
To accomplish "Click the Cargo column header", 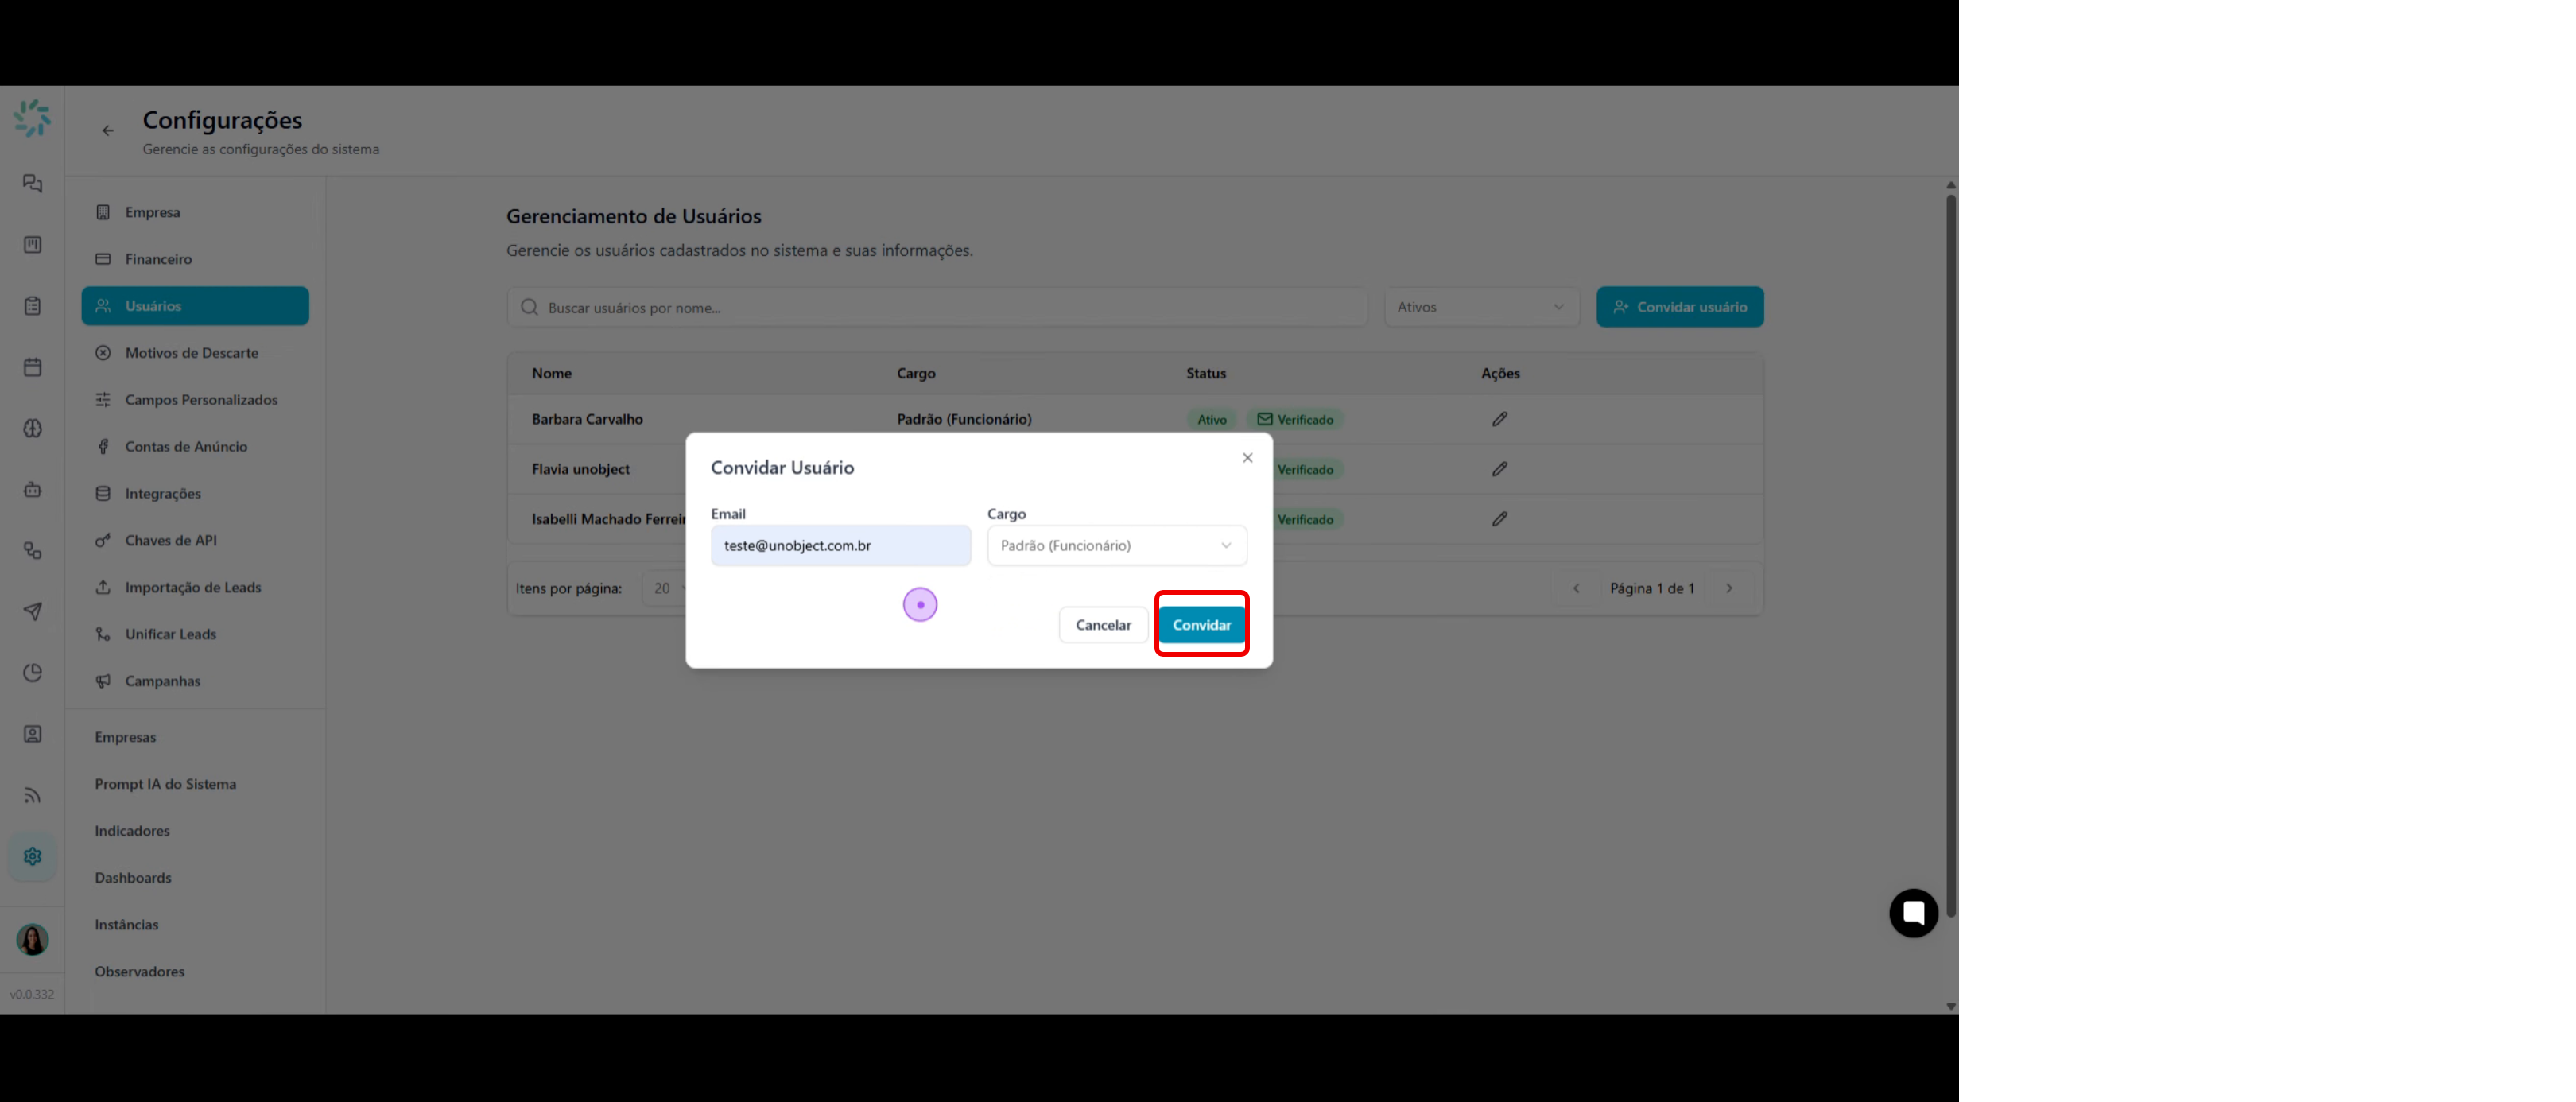I will 916,373.
